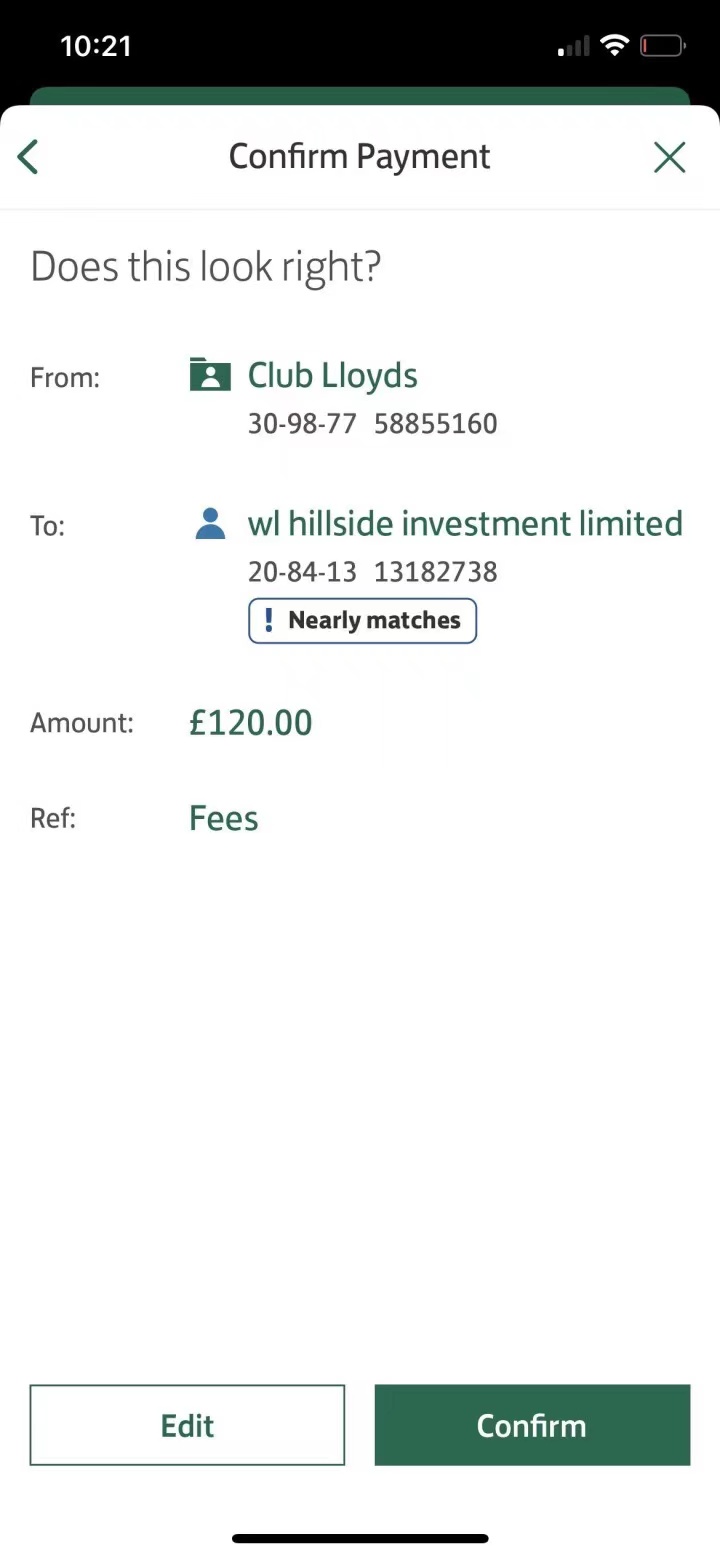Tap payee account number 13182738
The image size is (720, 1558).
(435, 571)
